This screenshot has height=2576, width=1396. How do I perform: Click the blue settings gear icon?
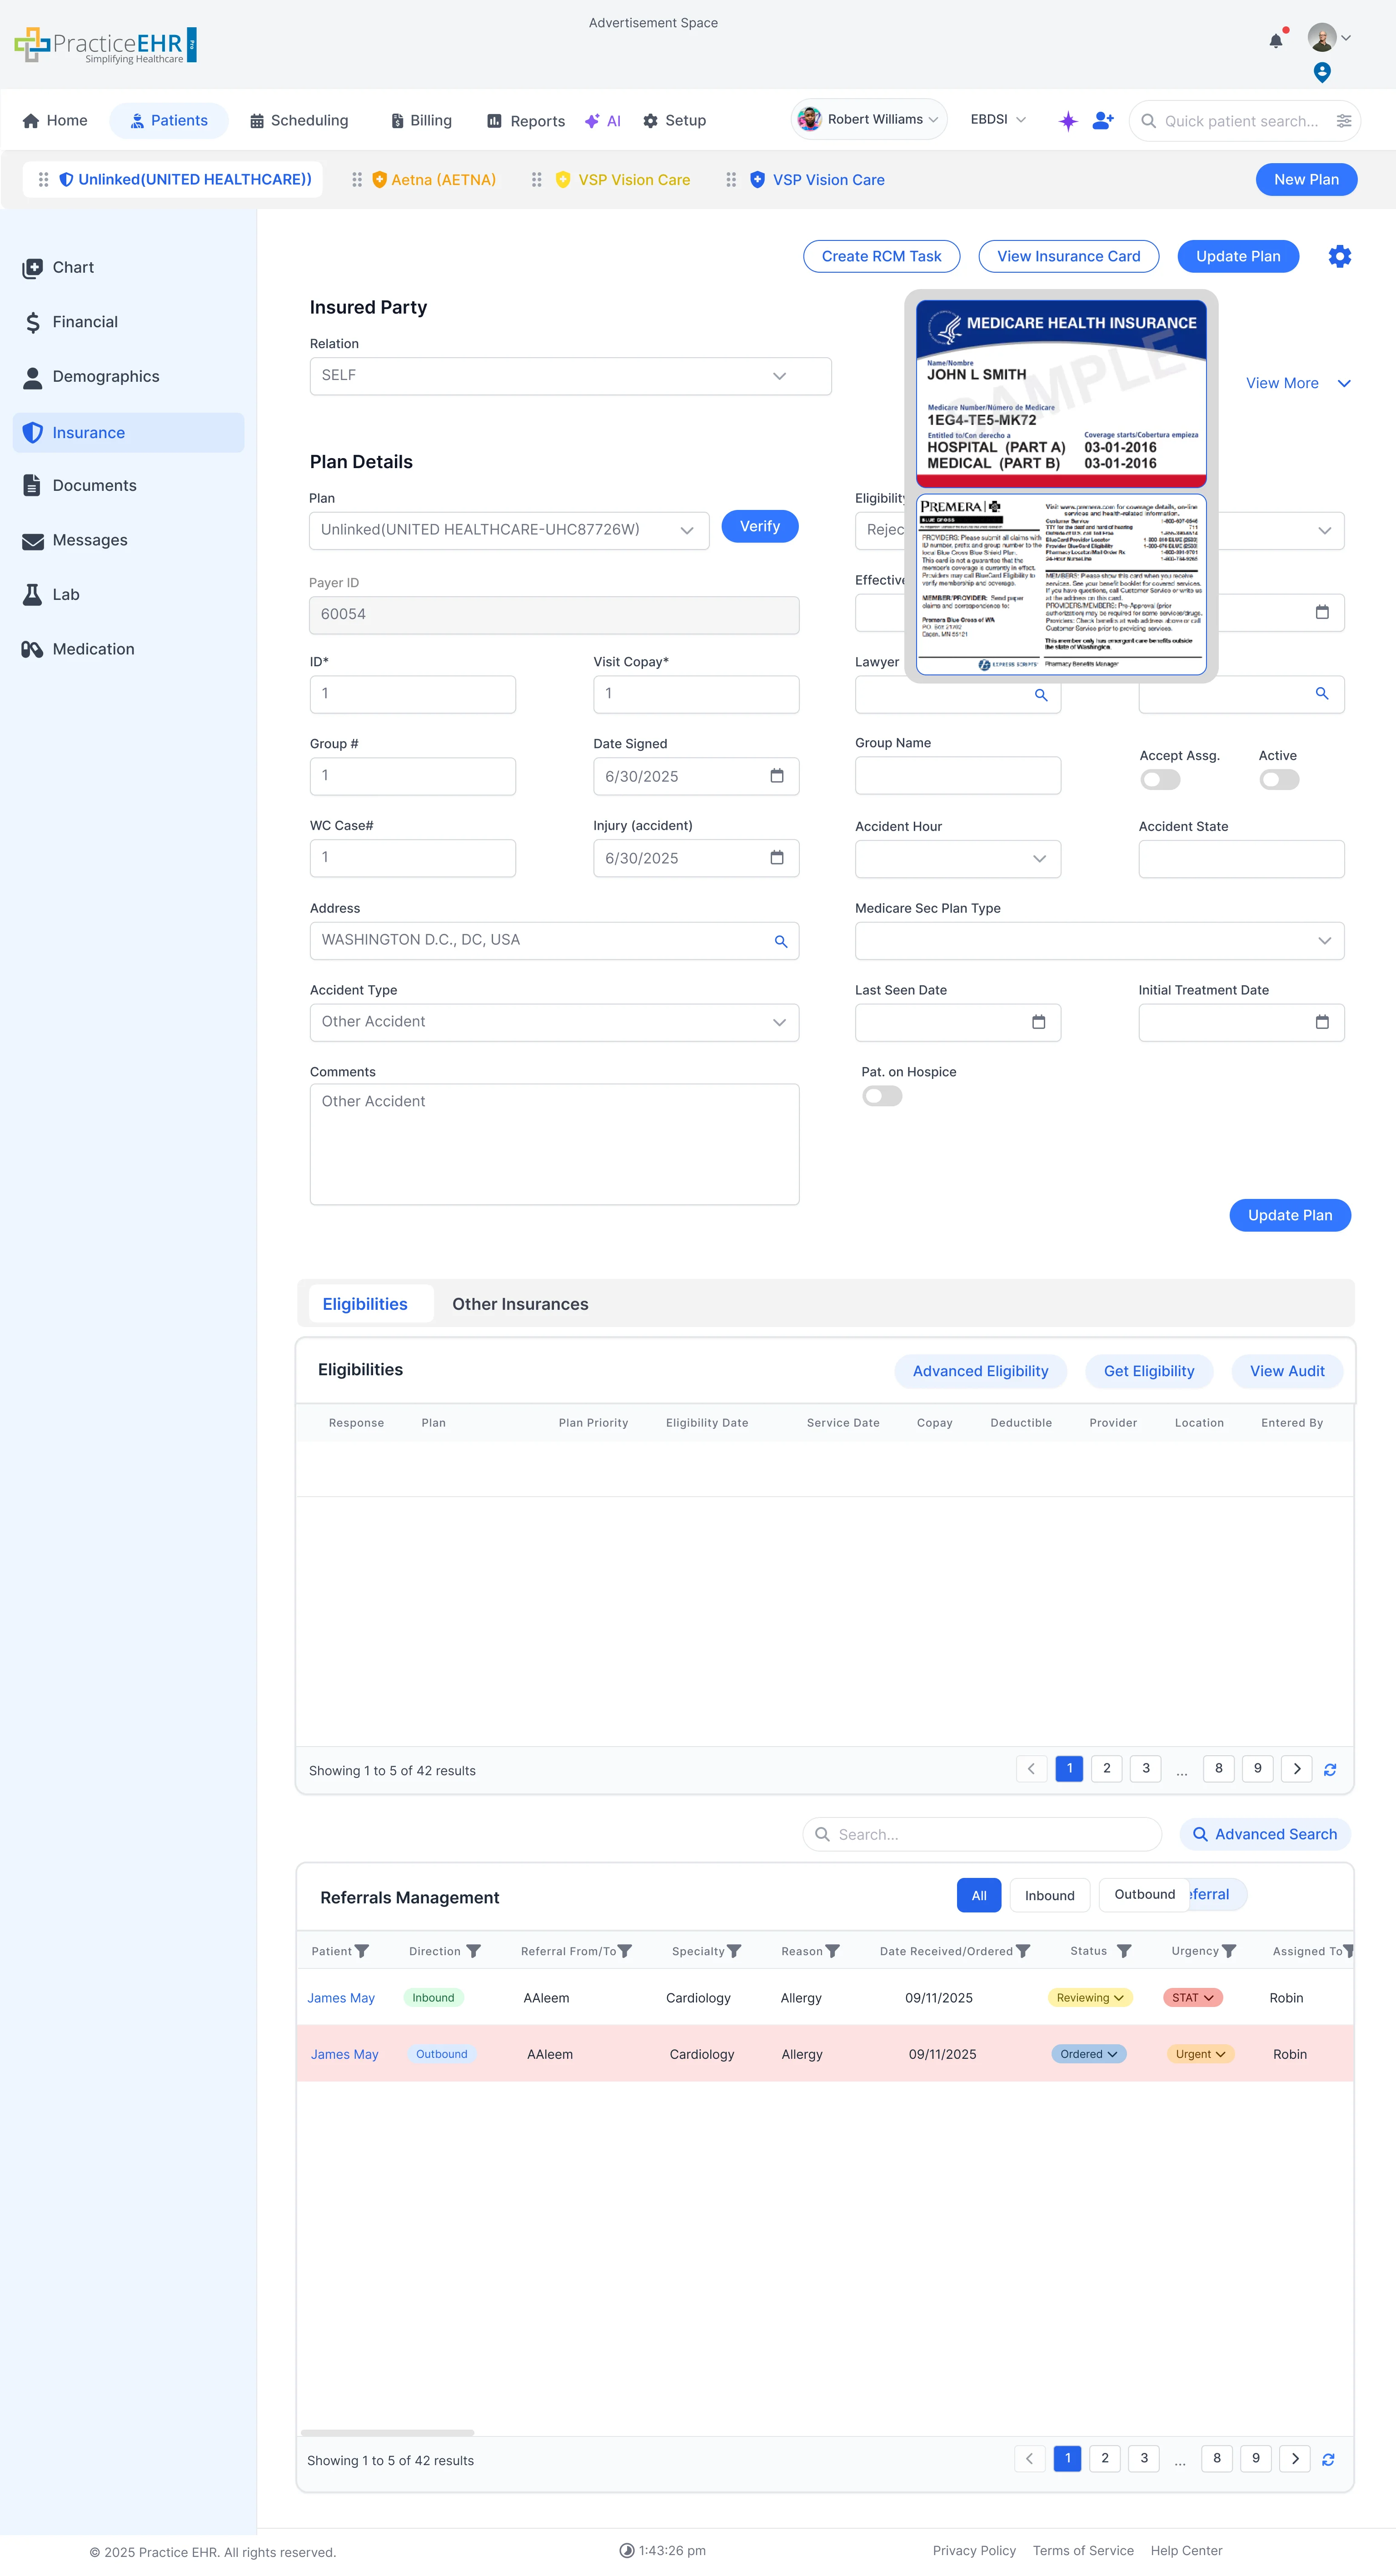(1339, 256)
